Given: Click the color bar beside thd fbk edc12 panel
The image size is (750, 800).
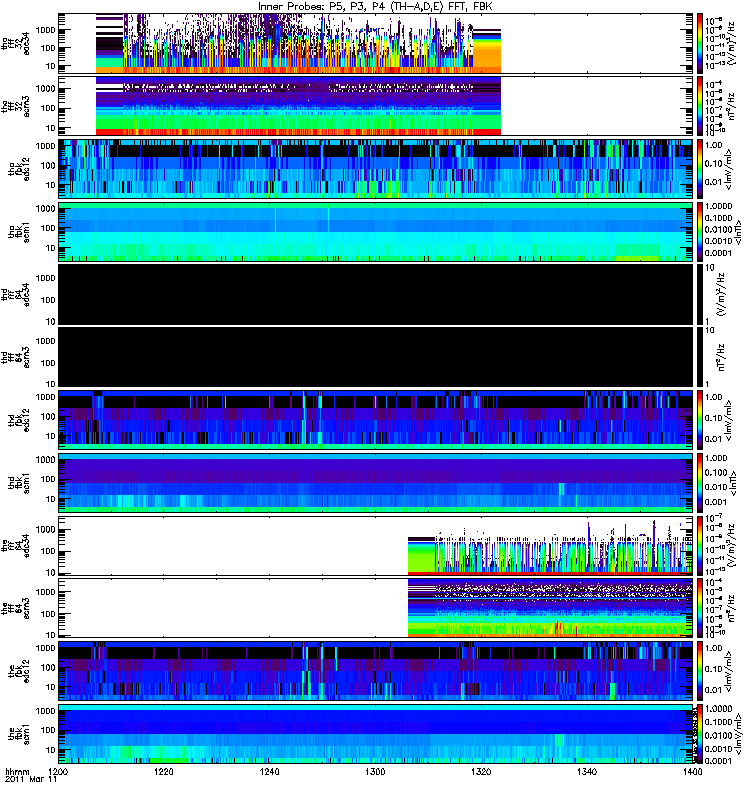Looking at the screenshot, I should 700,420.
